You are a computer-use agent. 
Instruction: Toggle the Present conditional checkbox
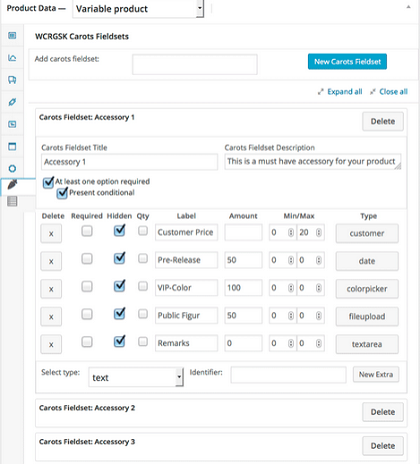[62, 193]
